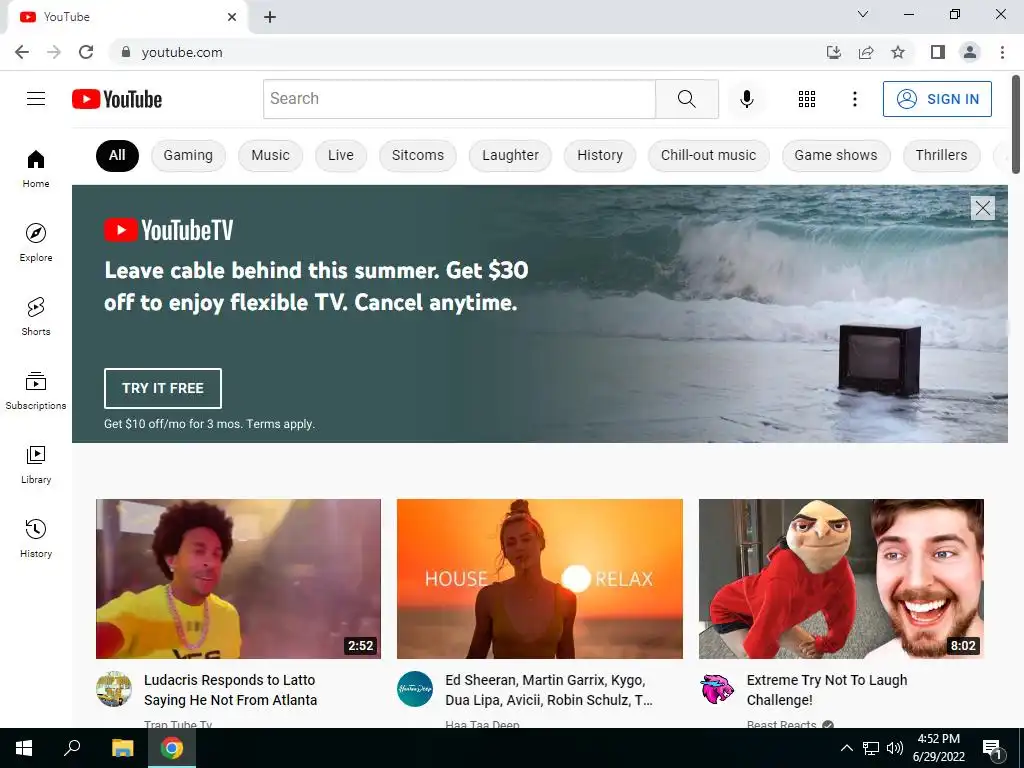Open Extreme Try Not To Laugh thumbnail

(x=841, y=579)
